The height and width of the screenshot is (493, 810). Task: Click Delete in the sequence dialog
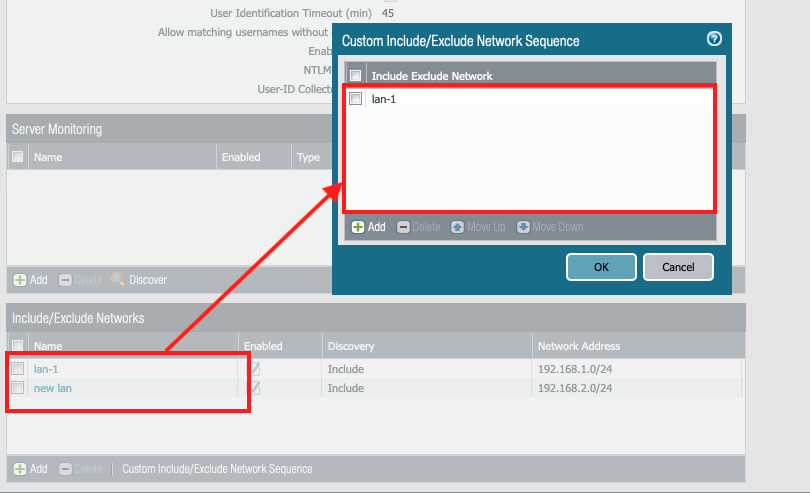(x=418, y=227)
